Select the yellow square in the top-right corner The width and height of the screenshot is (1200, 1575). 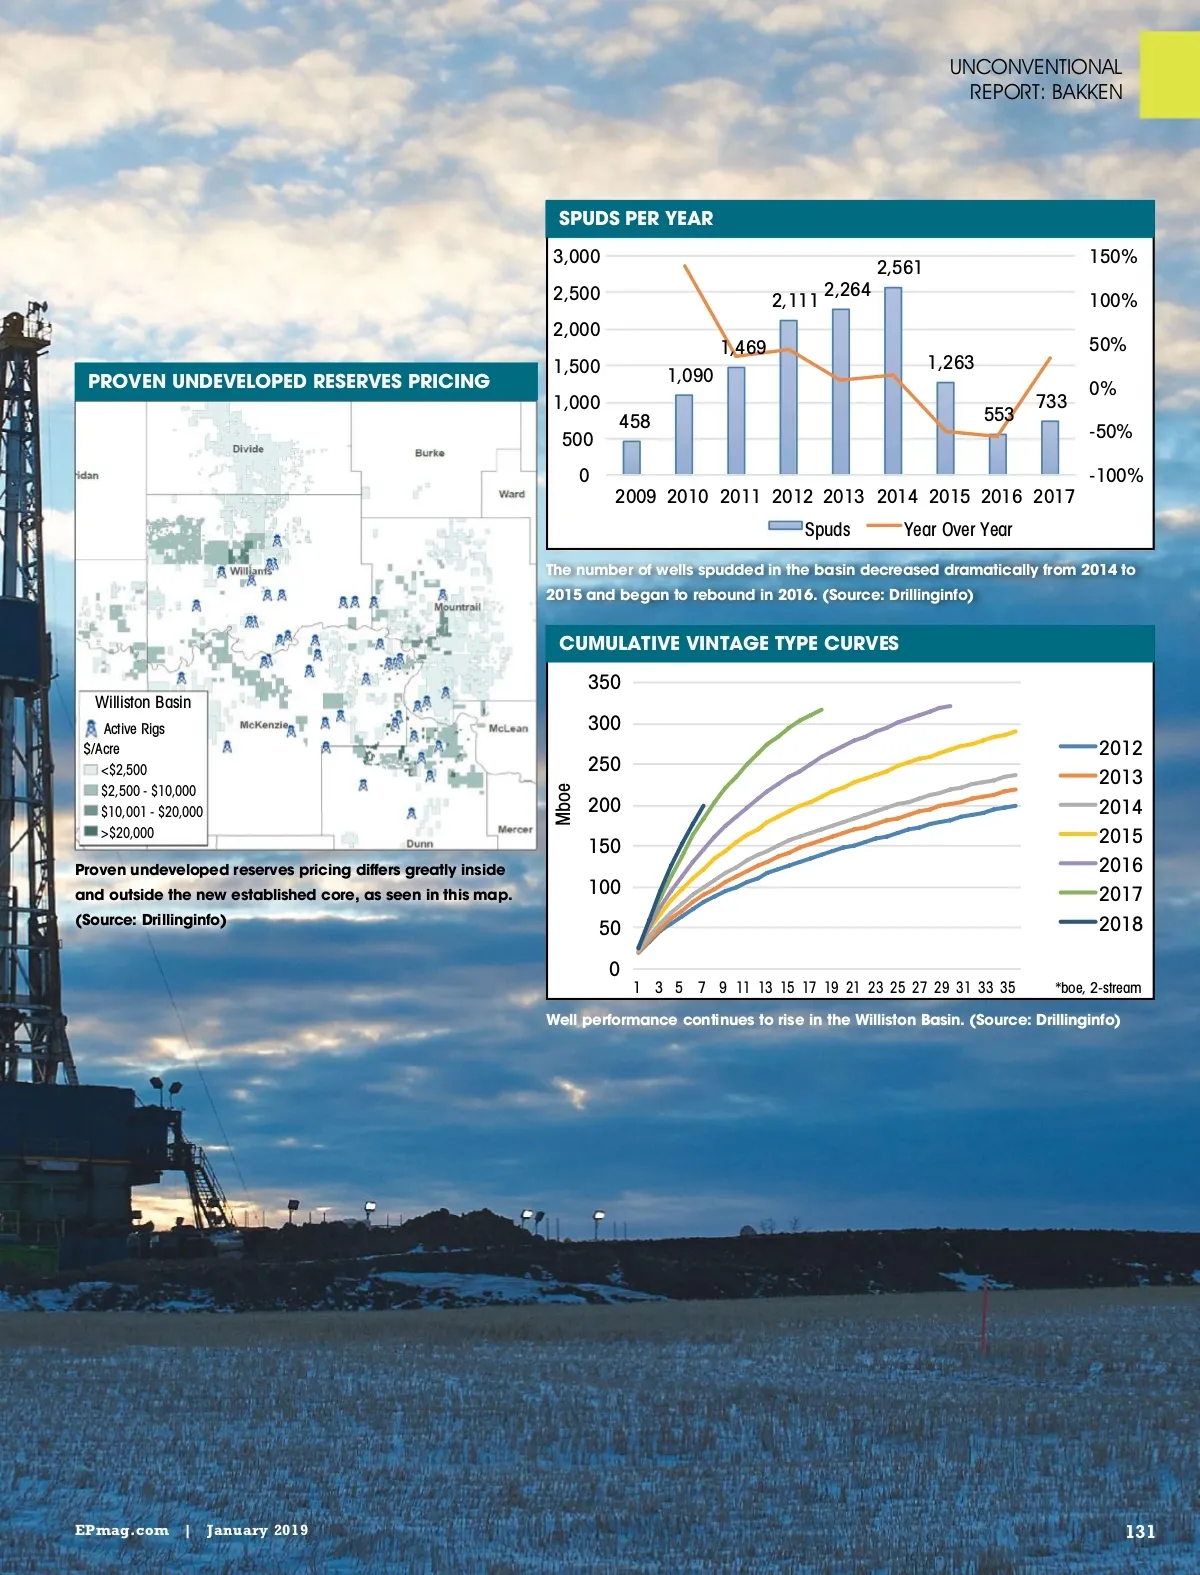[1169, 75]
